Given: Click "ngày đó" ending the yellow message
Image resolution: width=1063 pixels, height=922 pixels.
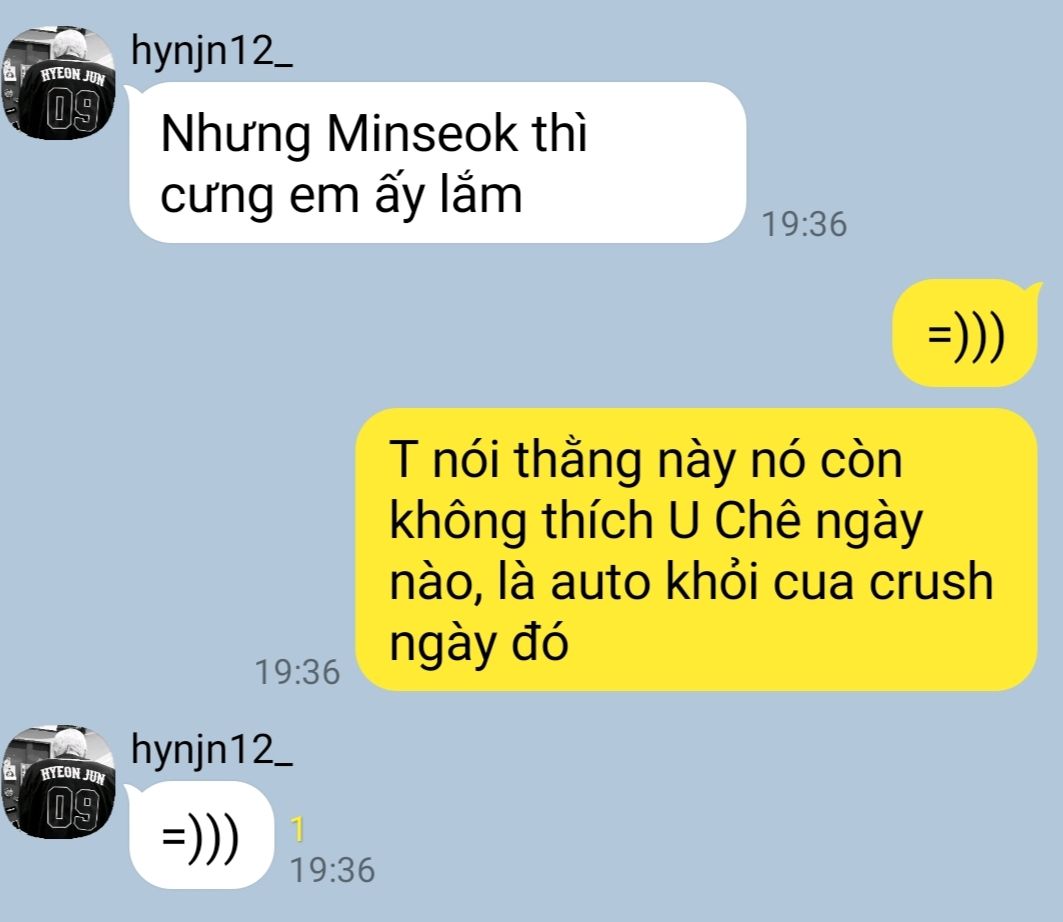Looking at the screenshot, I should [479, 644].
